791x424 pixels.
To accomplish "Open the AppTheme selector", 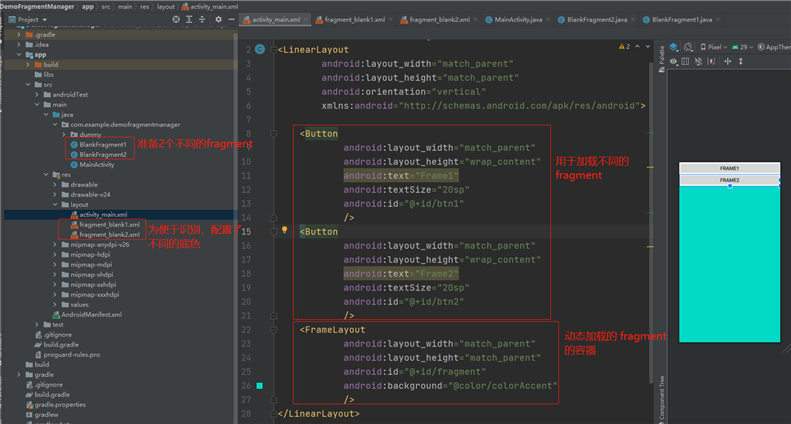I will click(x=774, y=47).
